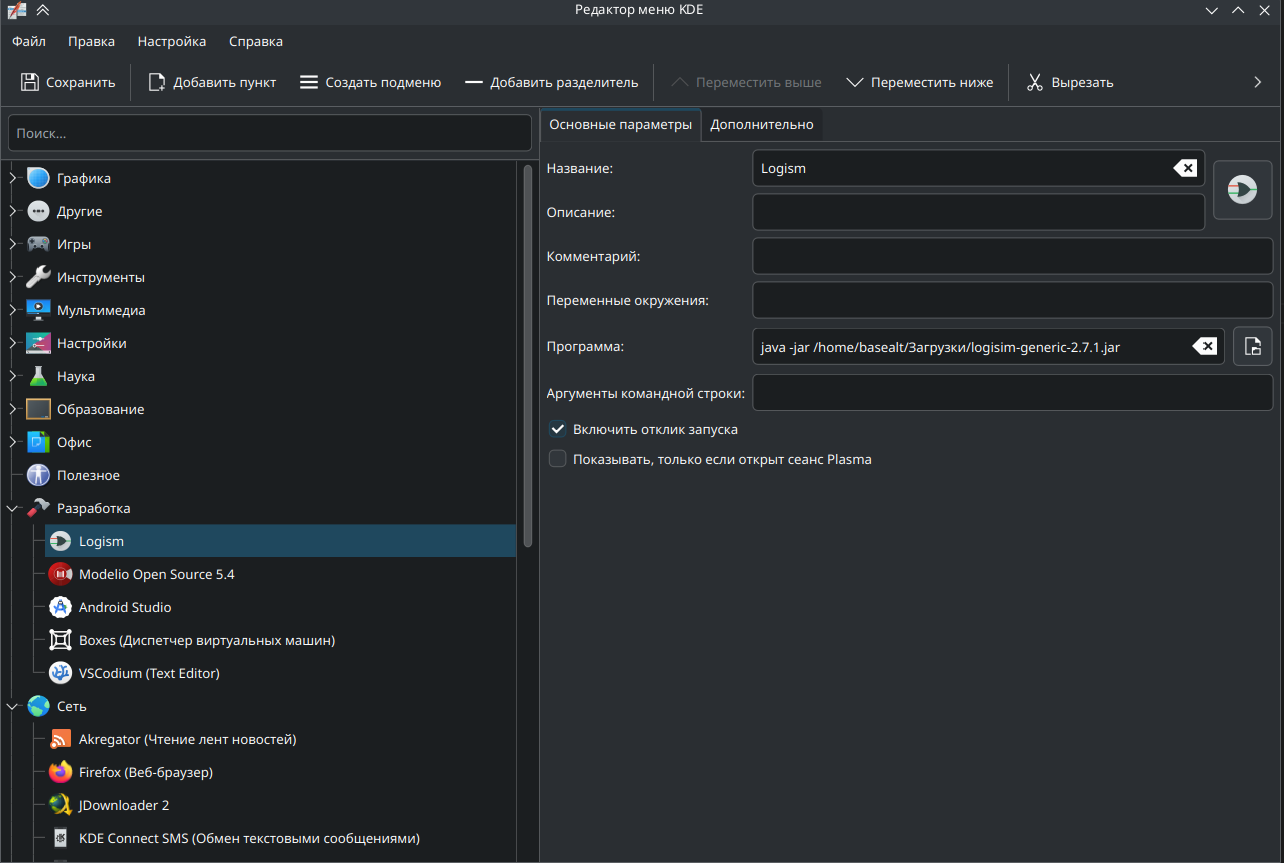
Task: Switch to the Дополнительно tab
Action: pyautogui.click(x=762, y=124)
